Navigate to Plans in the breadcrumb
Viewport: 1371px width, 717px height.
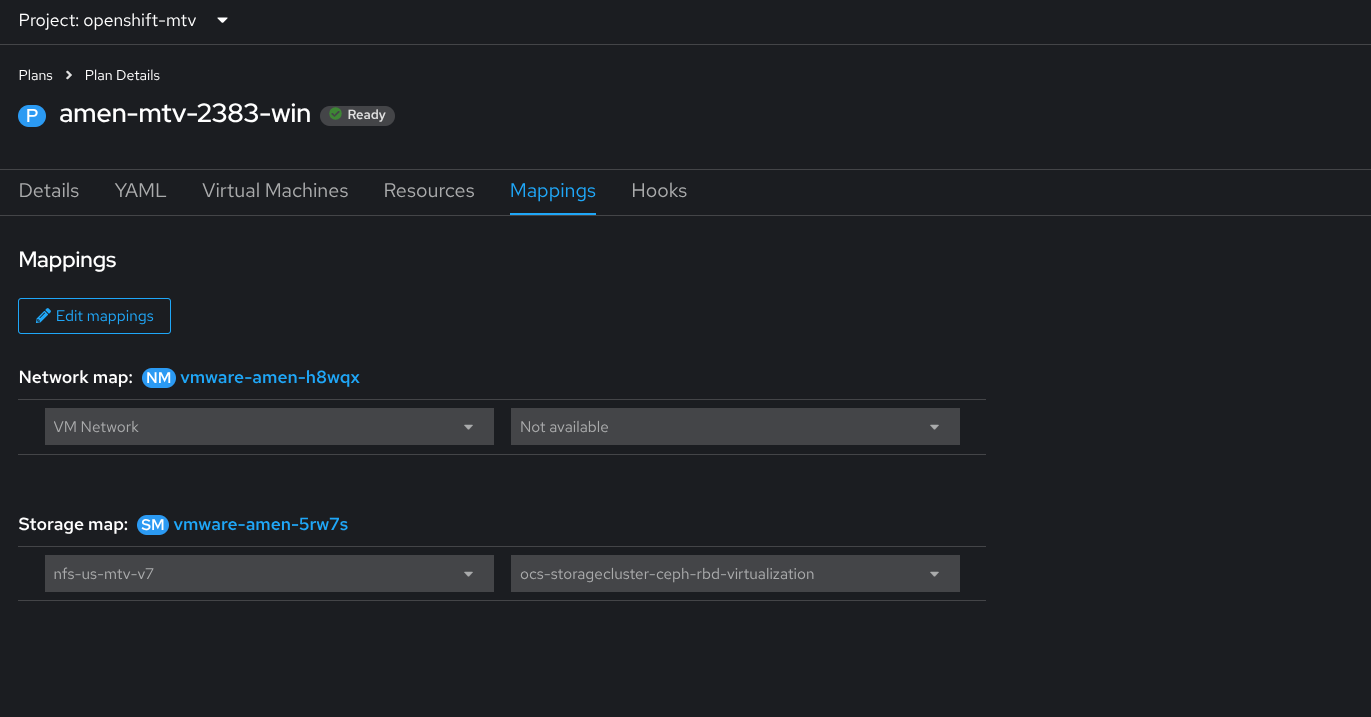(x=36, y=75)
